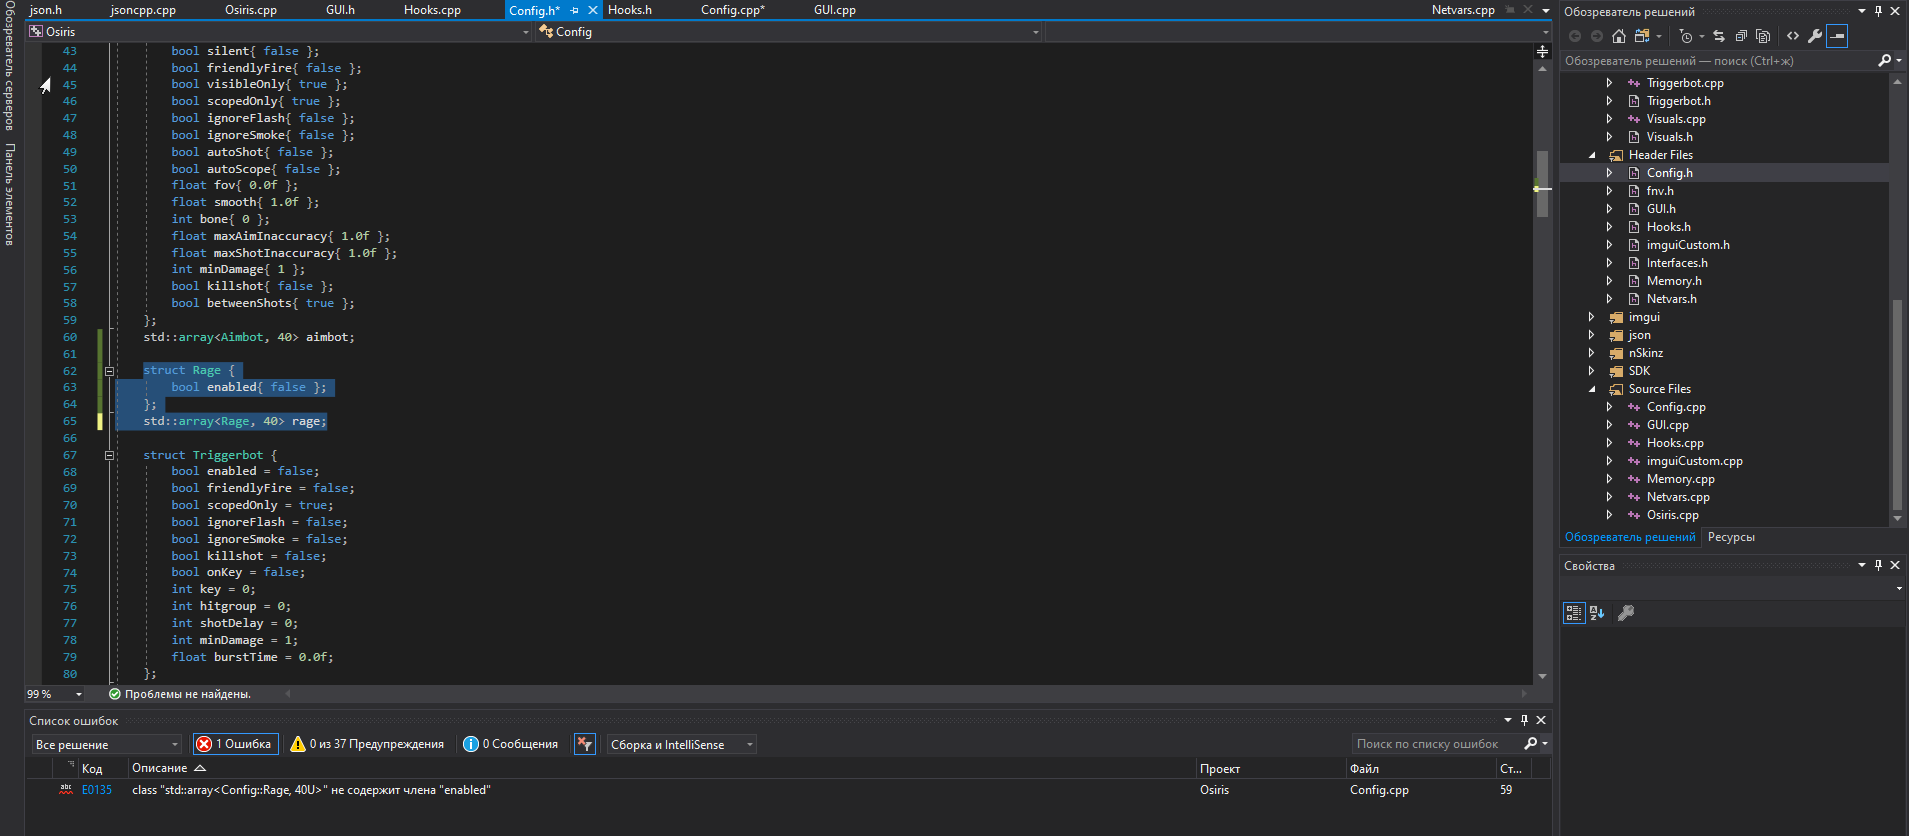This screenshot has width=1909, height=836.
Task: Open Properties wrench icon in Solution Explorer toolbar
Action: (x=1815, y=36)
